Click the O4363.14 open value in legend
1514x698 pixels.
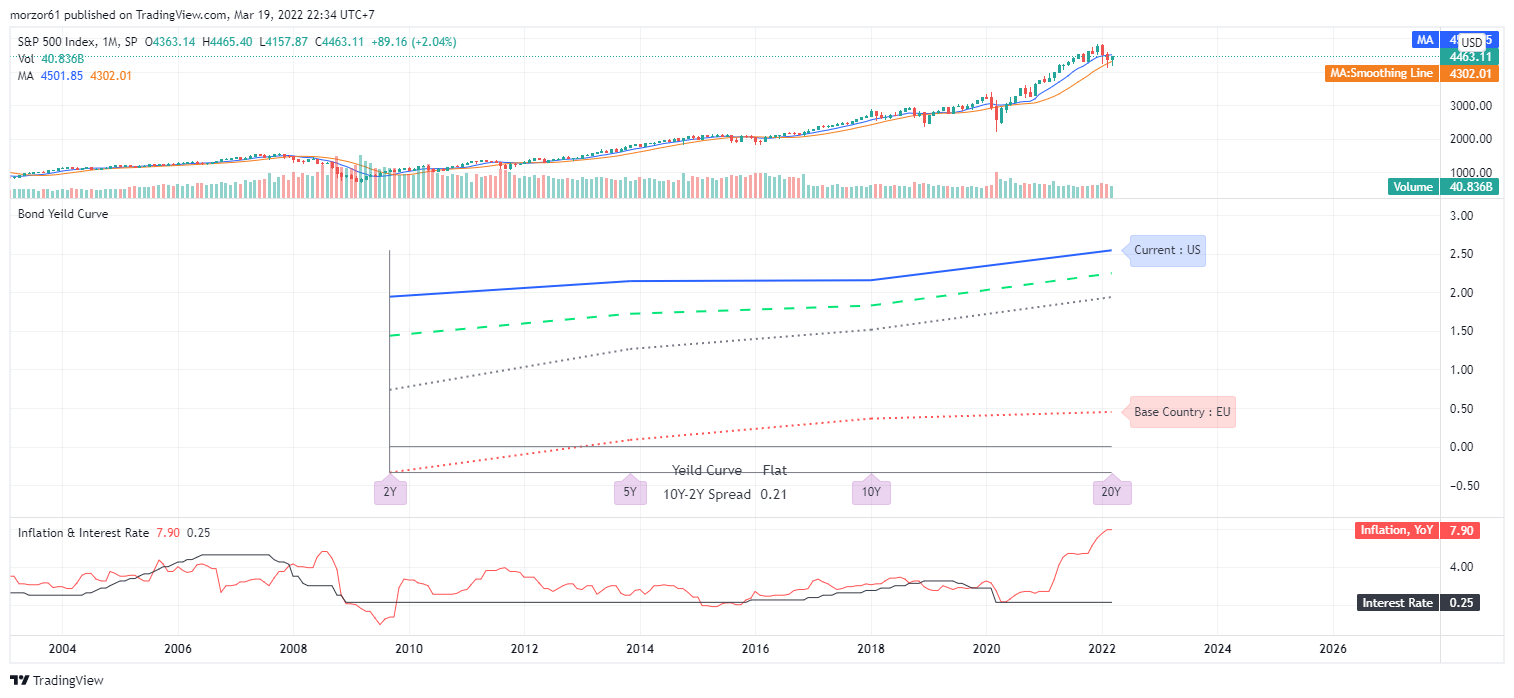(x=171, y=42)
